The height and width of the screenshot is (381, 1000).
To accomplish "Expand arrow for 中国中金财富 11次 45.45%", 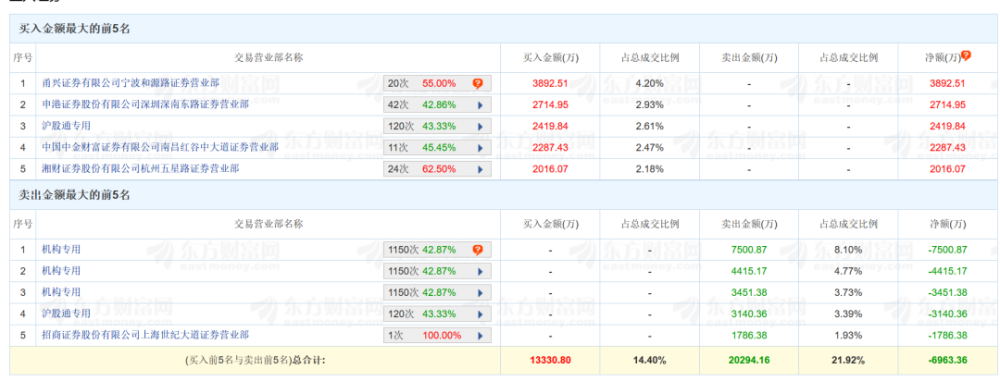I will pyautogui.click(x=480, y=148).
